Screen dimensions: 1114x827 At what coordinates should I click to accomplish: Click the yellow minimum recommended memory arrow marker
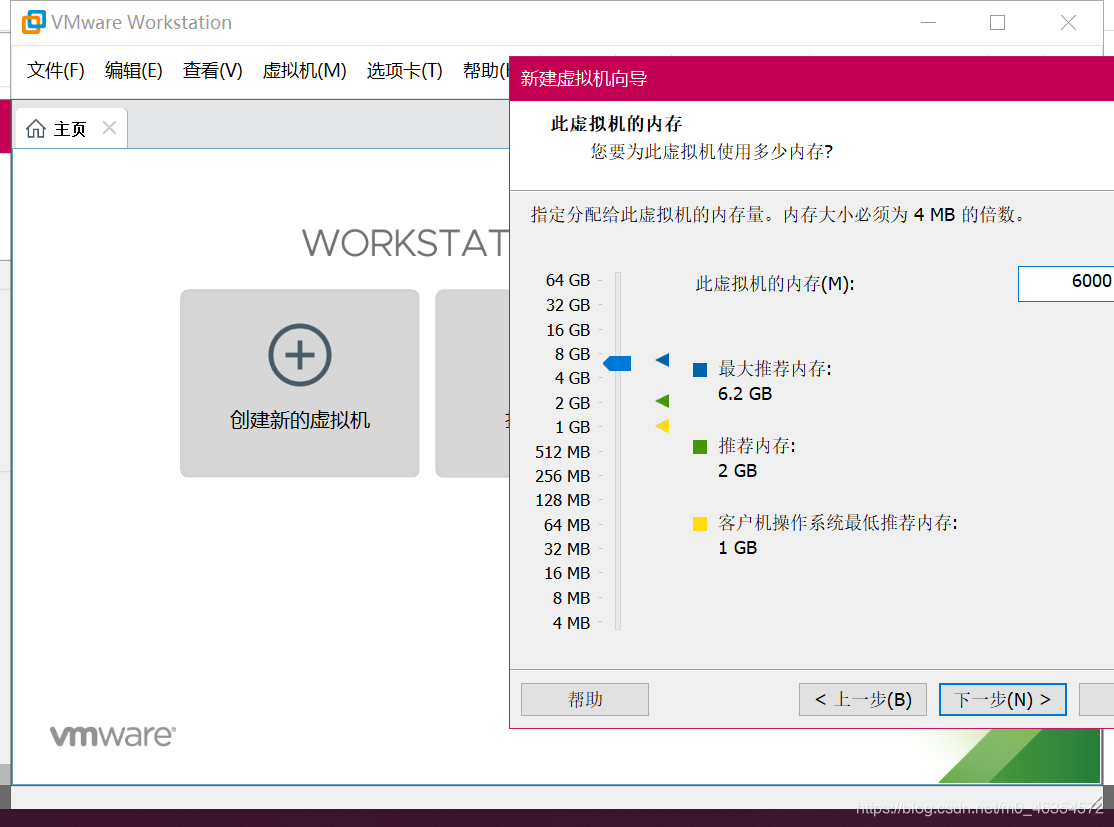(662, 426)
